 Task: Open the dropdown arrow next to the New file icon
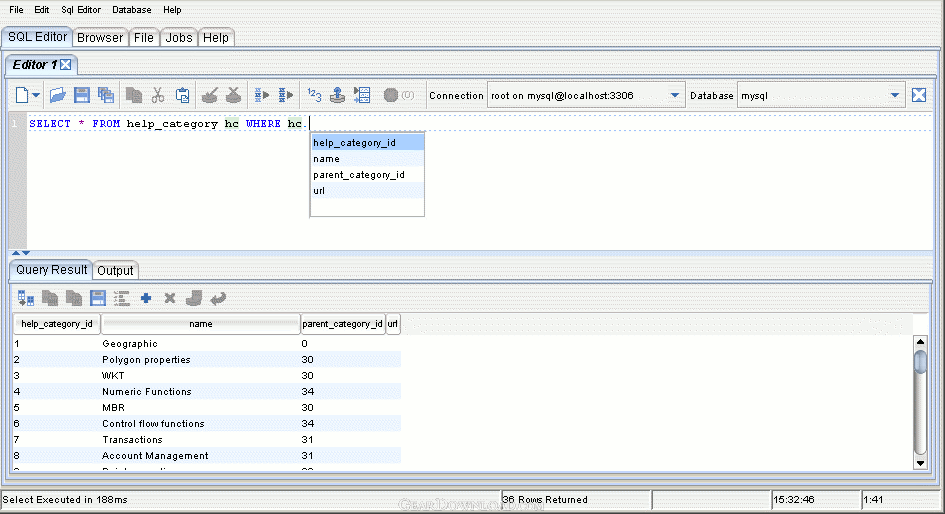pyautogui.click(x=36, y=95)
